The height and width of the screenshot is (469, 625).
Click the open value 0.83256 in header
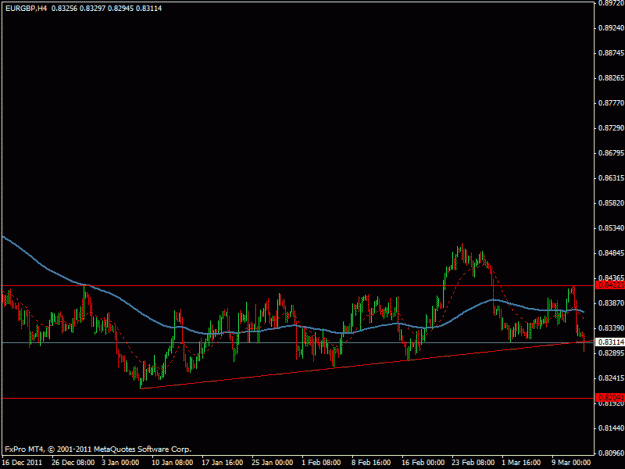(64, 8)
